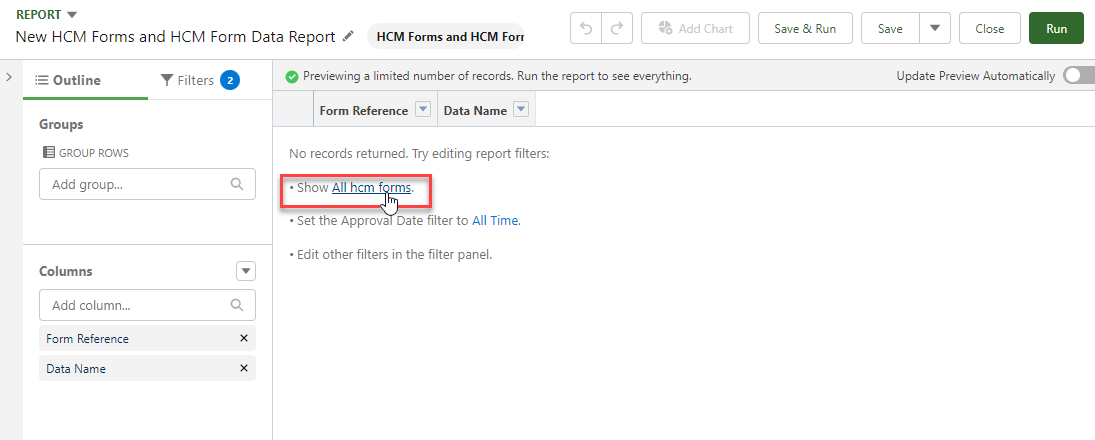Open the Form Reference column header dropdown
Screen dimensions: 1095x440
(422, 110)
